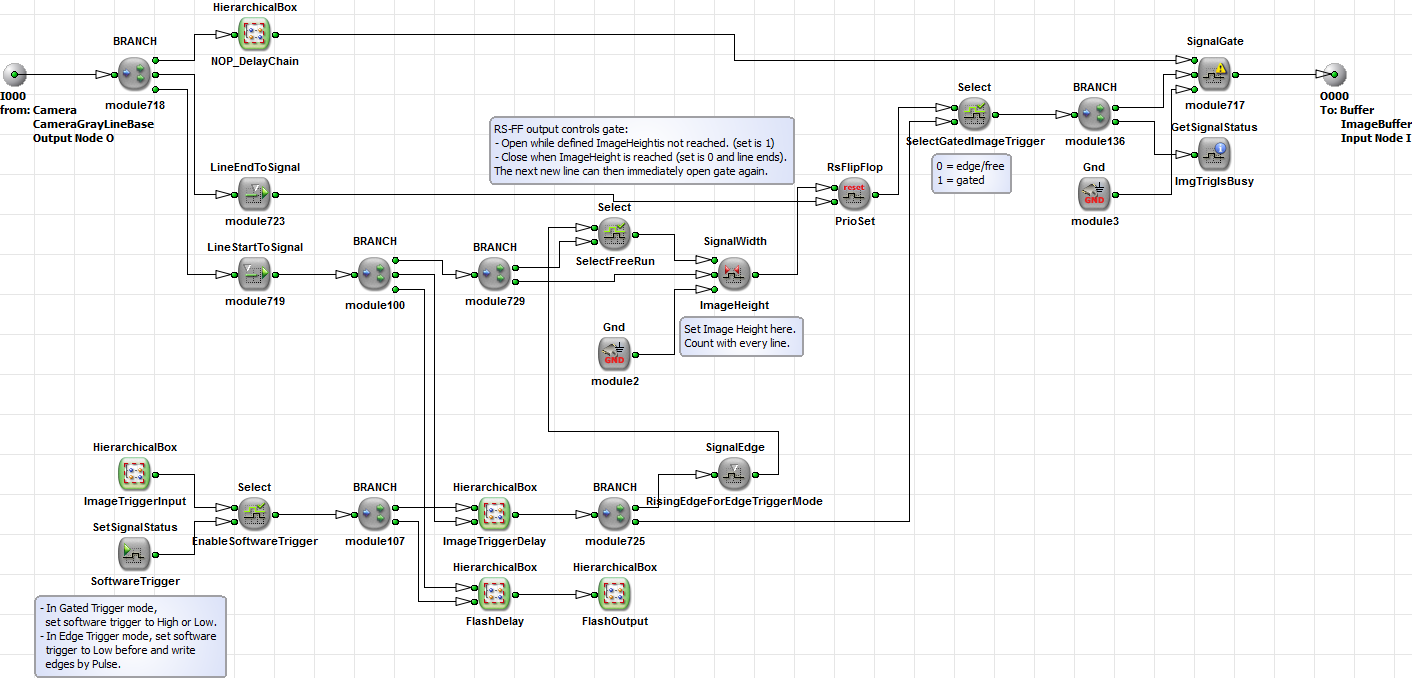Open the SelectFreeRun Select operator
Image resolution: width=1412 pixels, height=678 pixels.
[614, 233]
